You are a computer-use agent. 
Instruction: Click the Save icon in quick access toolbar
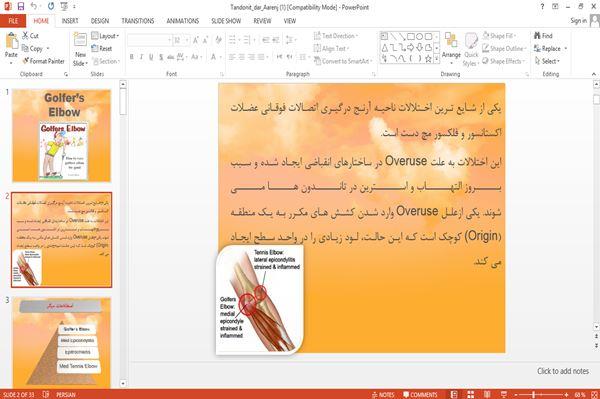pyautogui.click(x=21, y=7)
